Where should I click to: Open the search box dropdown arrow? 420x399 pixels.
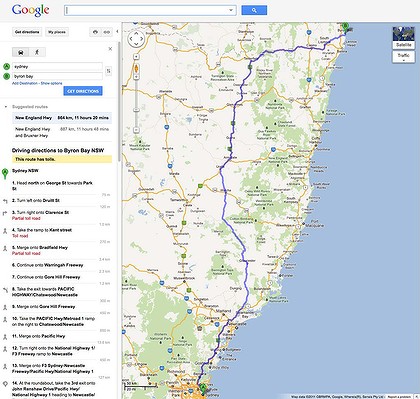coord(231,10)
